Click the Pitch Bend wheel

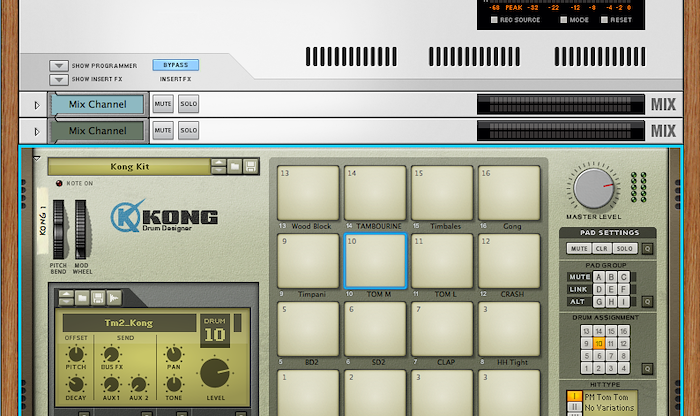[x=58, y=229]
